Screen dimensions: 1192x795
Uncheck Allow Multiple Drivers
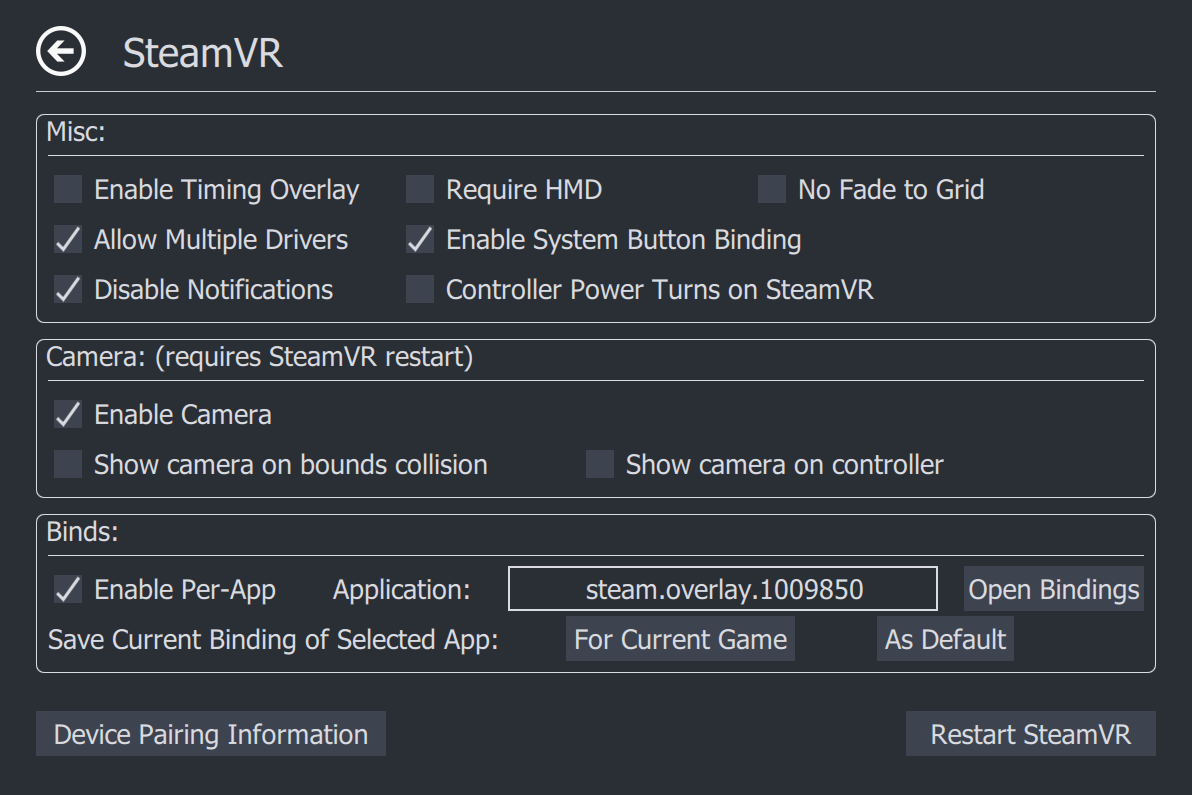pyautogui.click(x=68, y=239)
